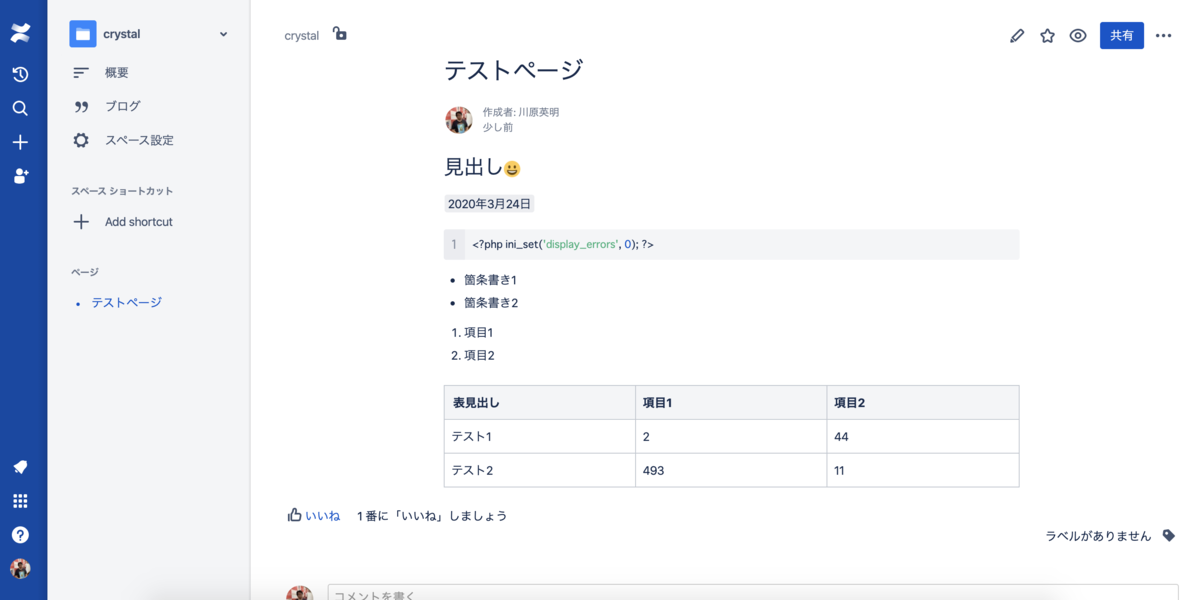Open the recent items clock icon
1200x600 pixels.
[x=20, y=74]
